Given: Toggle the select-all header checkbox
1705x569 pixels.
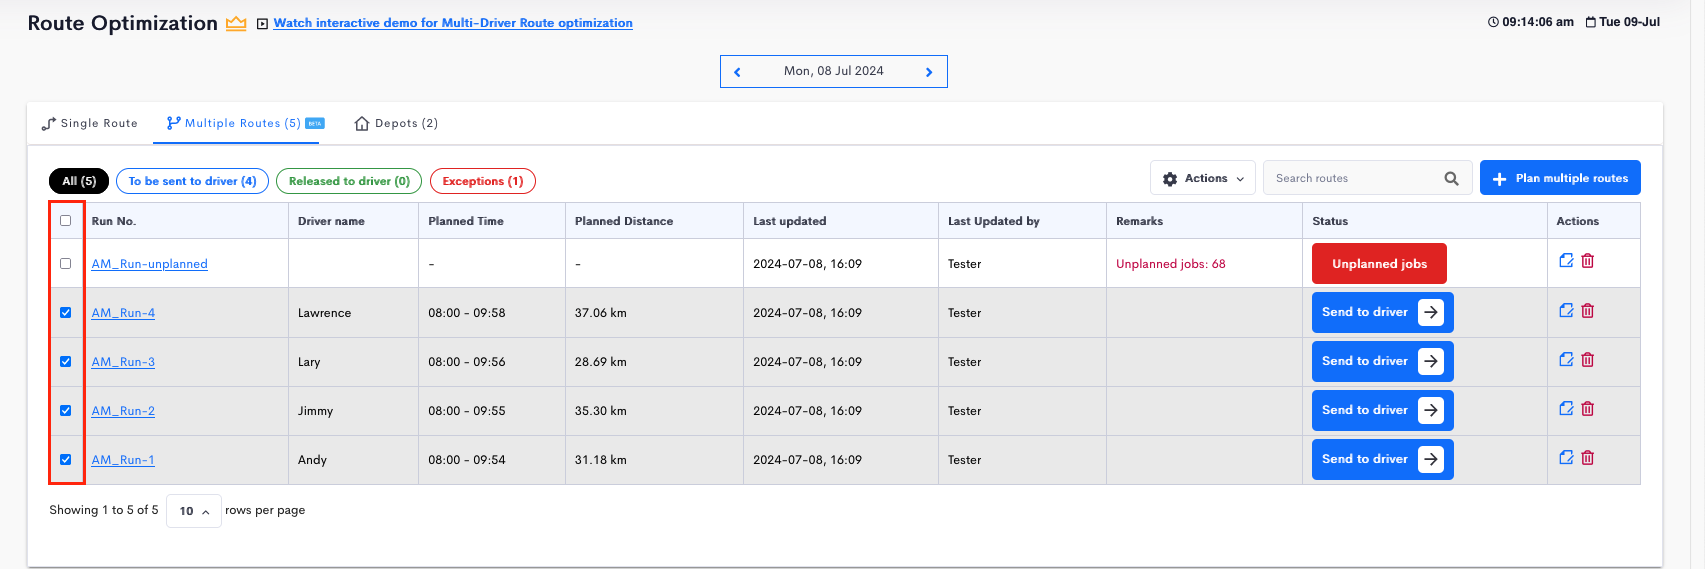Looking at the screenshot, I should click(x=66, y=221).
